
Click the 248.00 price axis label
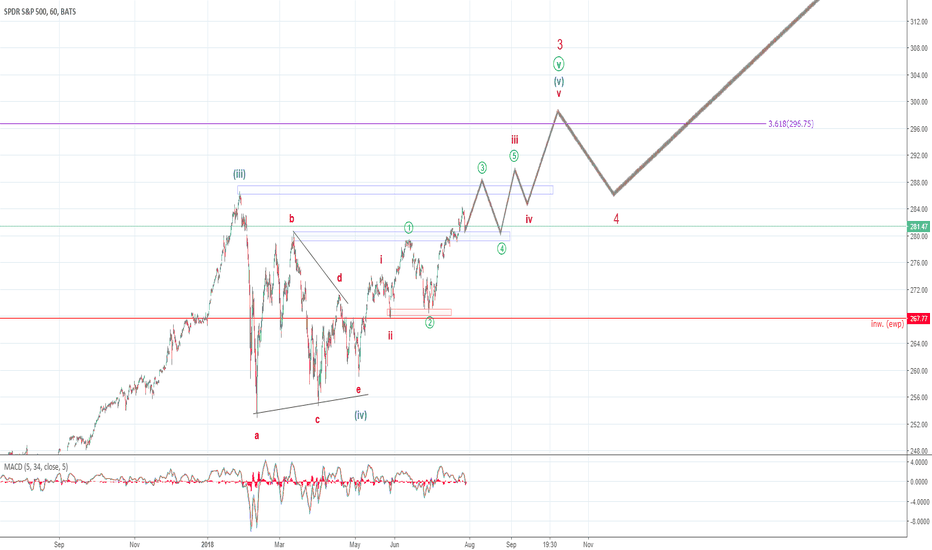(x=919, y=451)
